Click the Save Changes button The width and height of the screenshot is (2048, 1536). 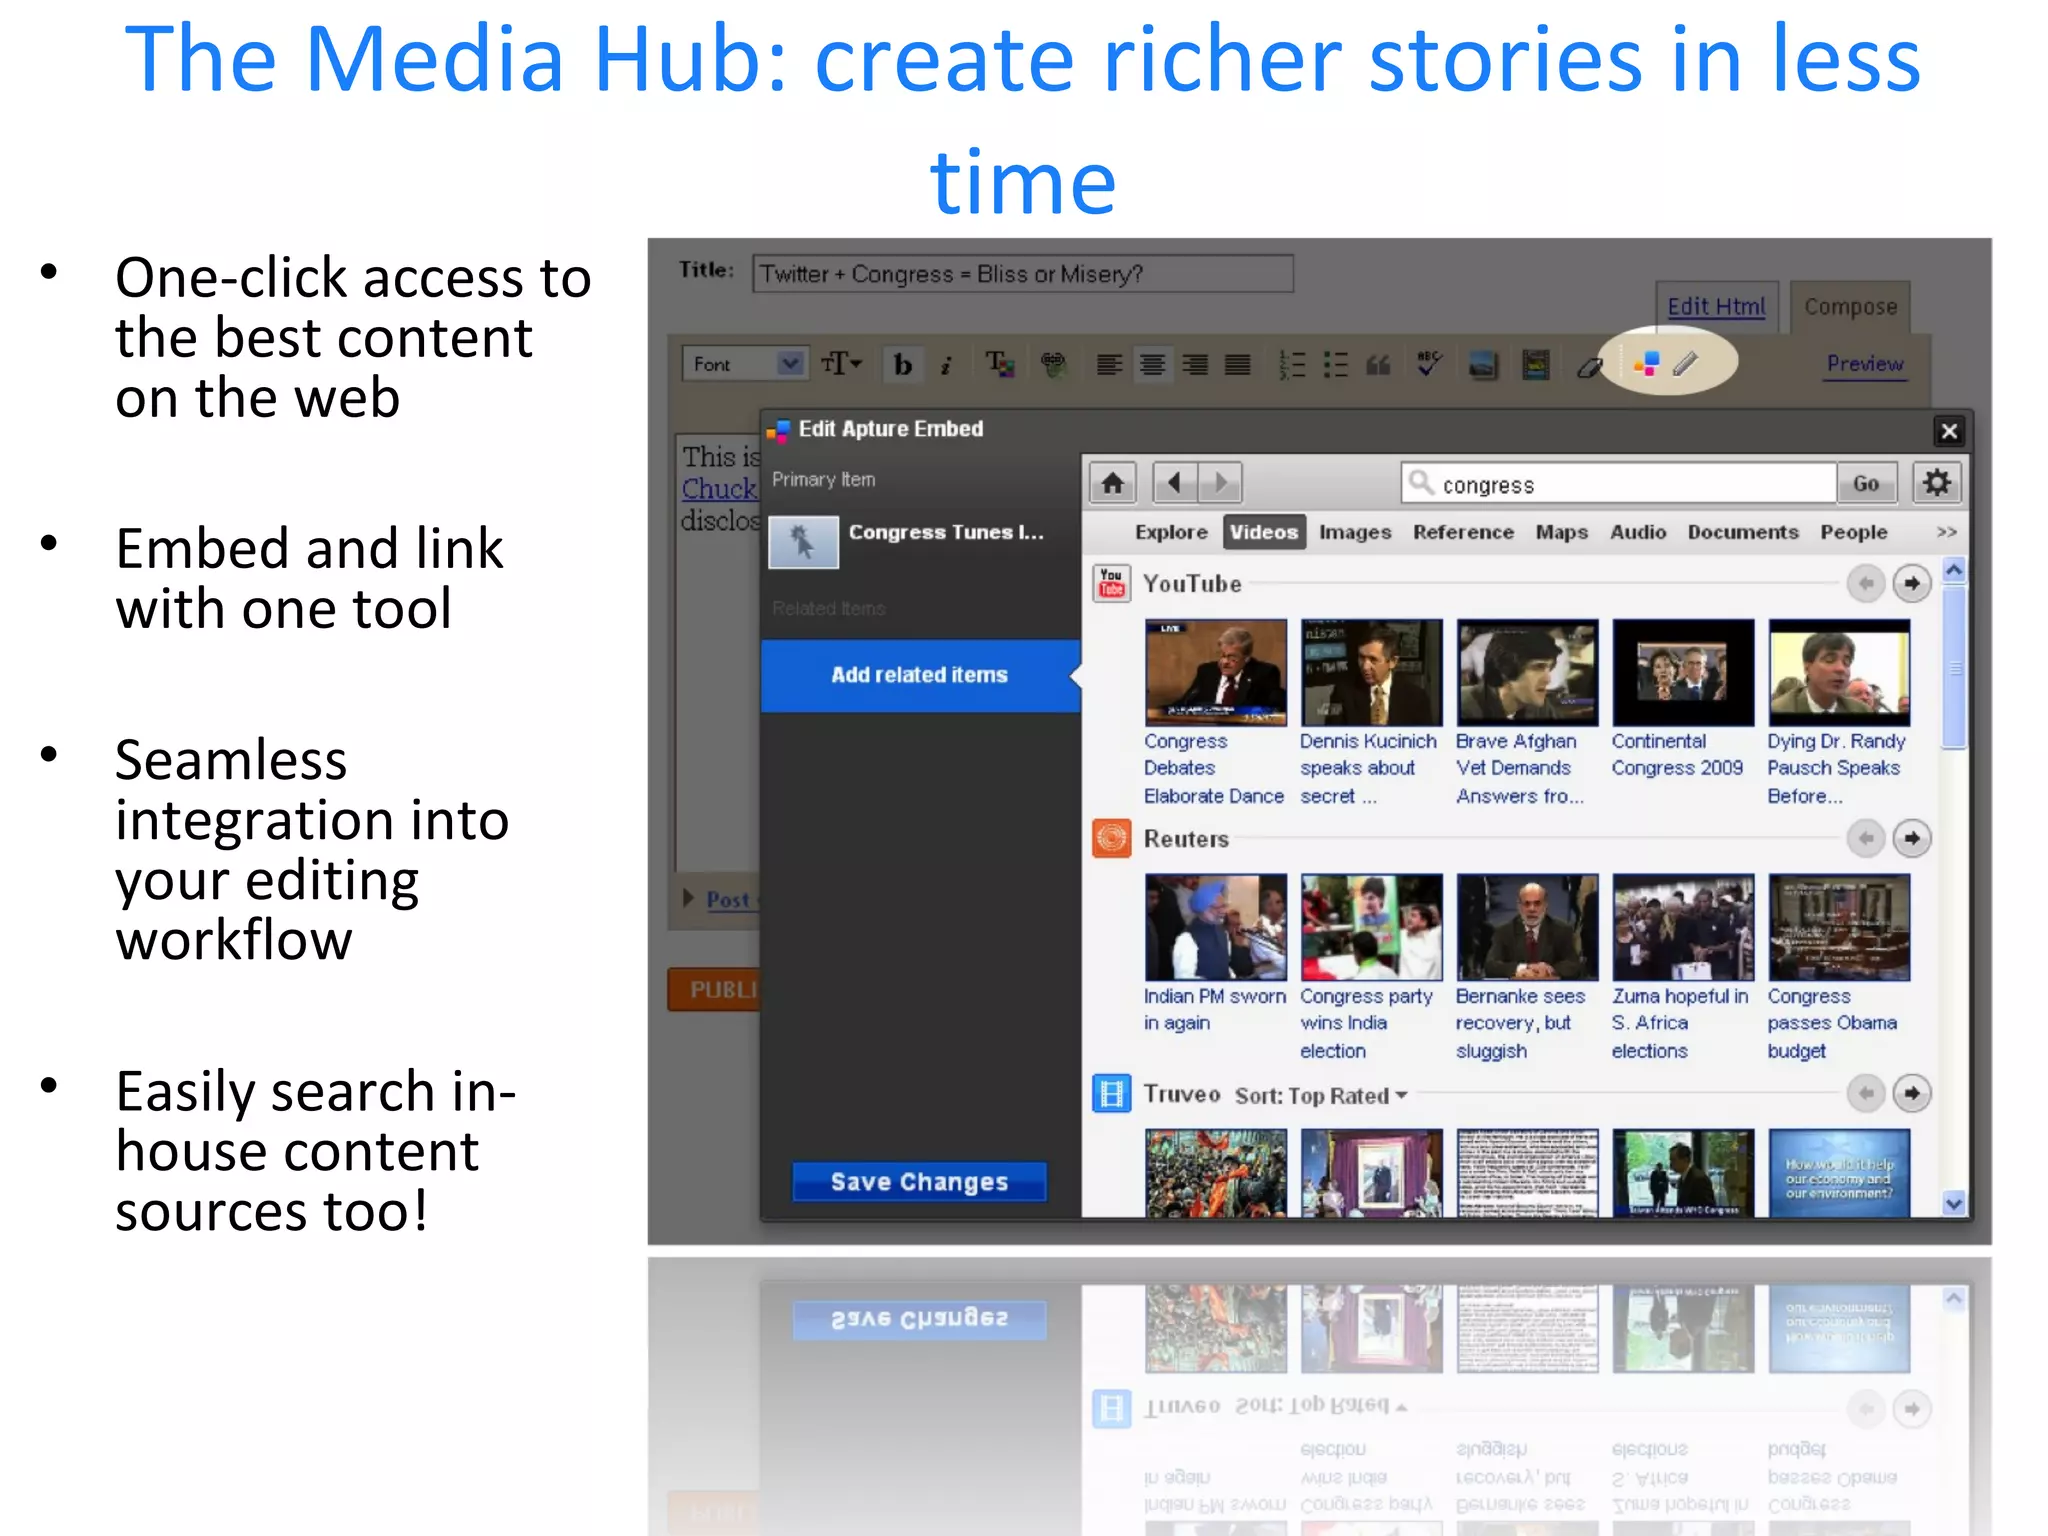tap(919, 1181)
